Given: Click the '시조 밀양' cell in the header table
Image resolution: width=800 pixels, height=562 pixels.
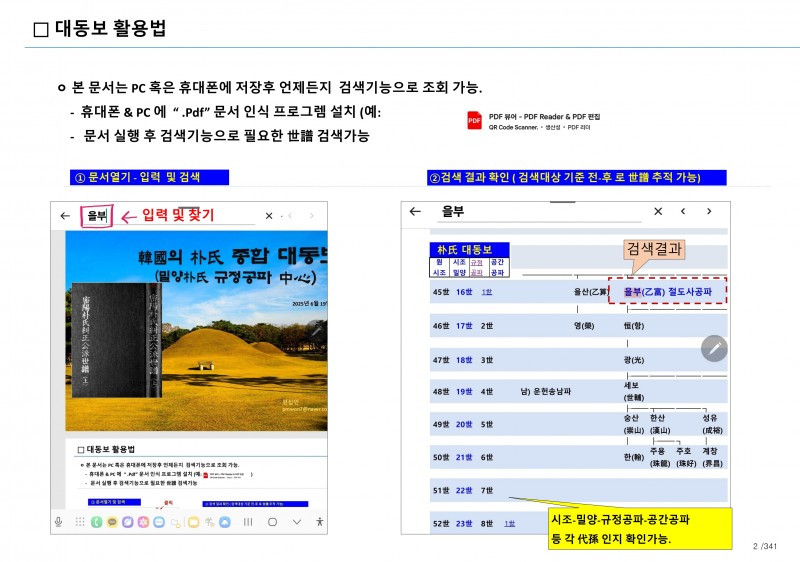Looking at the screenshot, I should [459, 267].
